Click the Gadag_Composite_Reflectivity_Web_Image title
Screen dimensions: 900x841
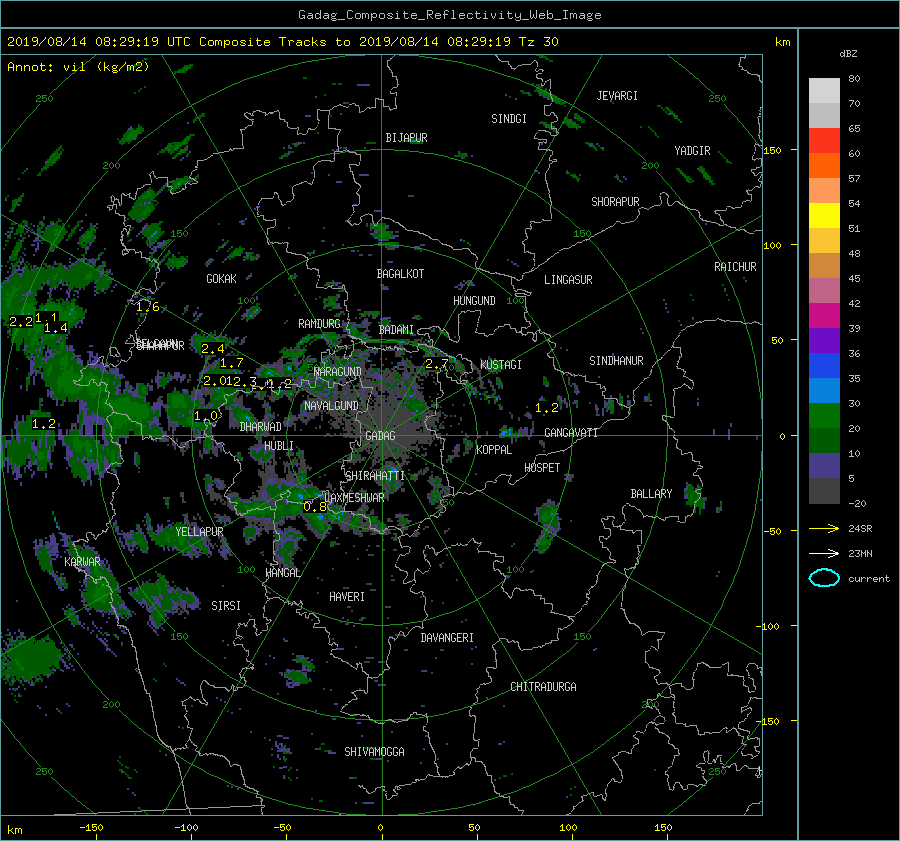tap(449, 15)
